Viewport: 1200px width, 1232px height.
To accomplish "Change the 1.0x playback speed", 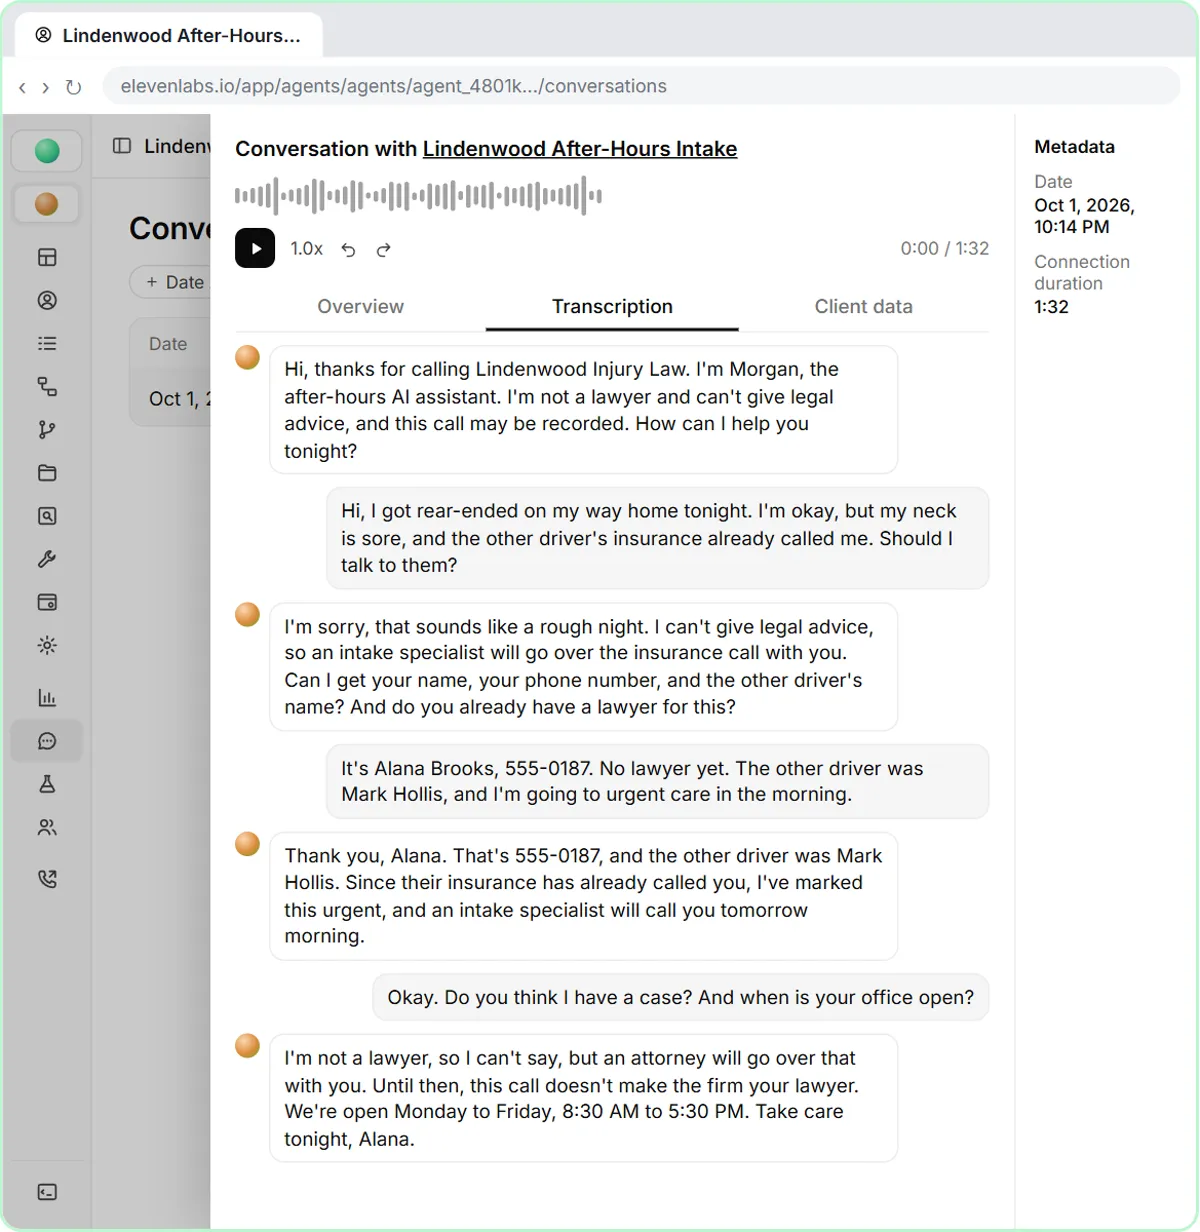I will pos(306,249).
